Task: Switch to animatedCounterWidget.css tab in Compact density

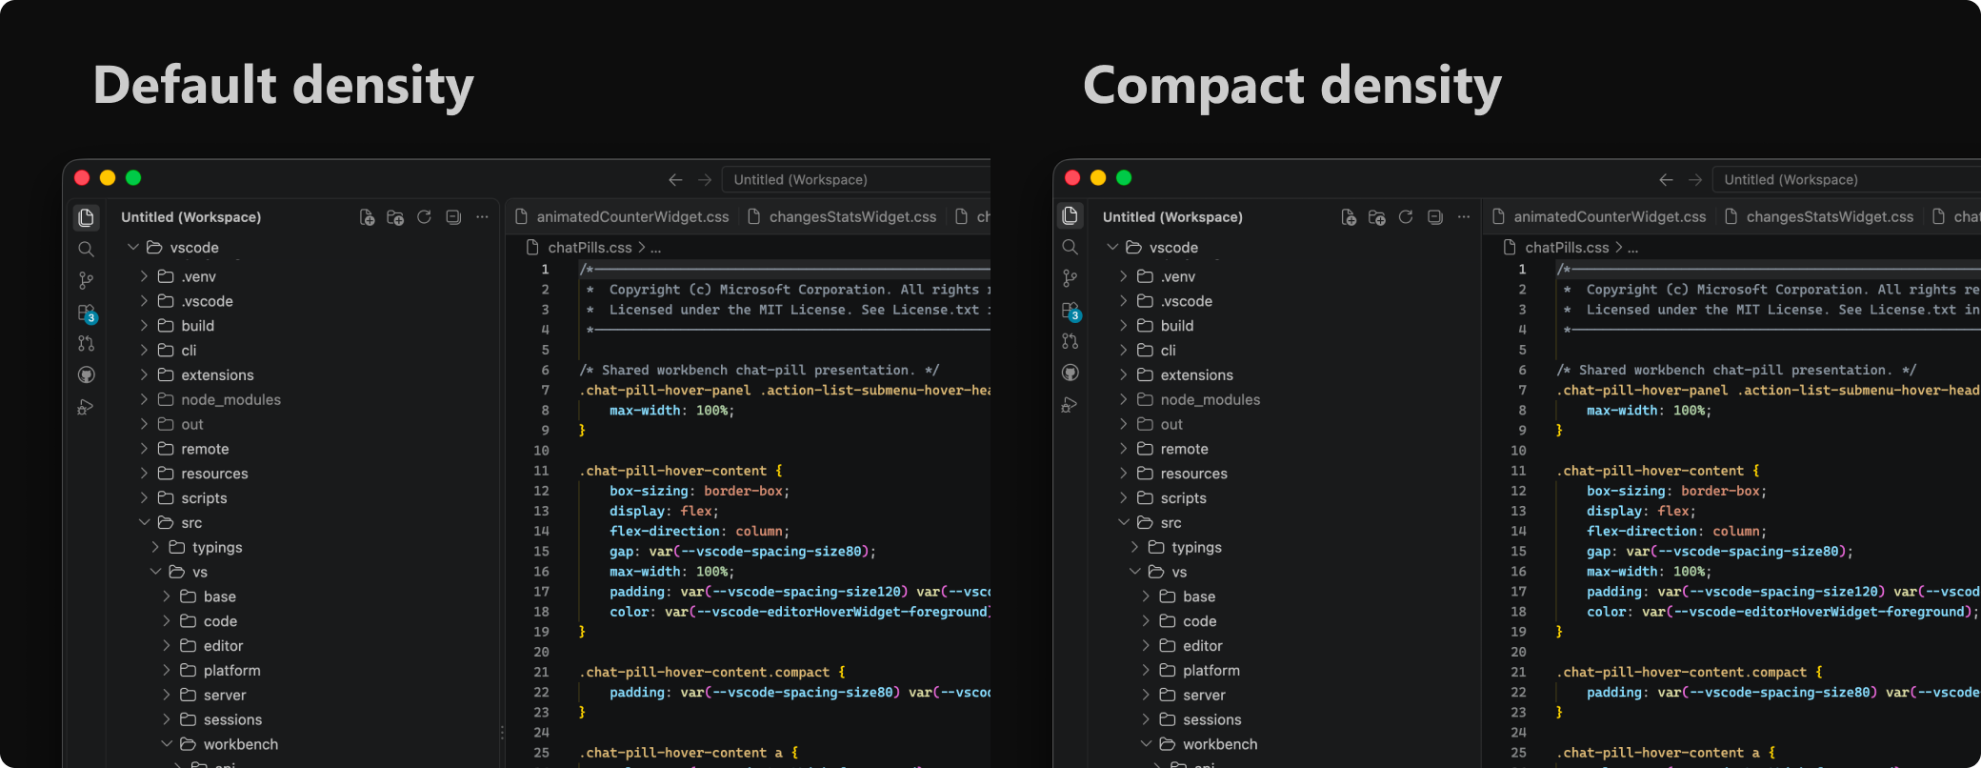Action: point(1599,217)
